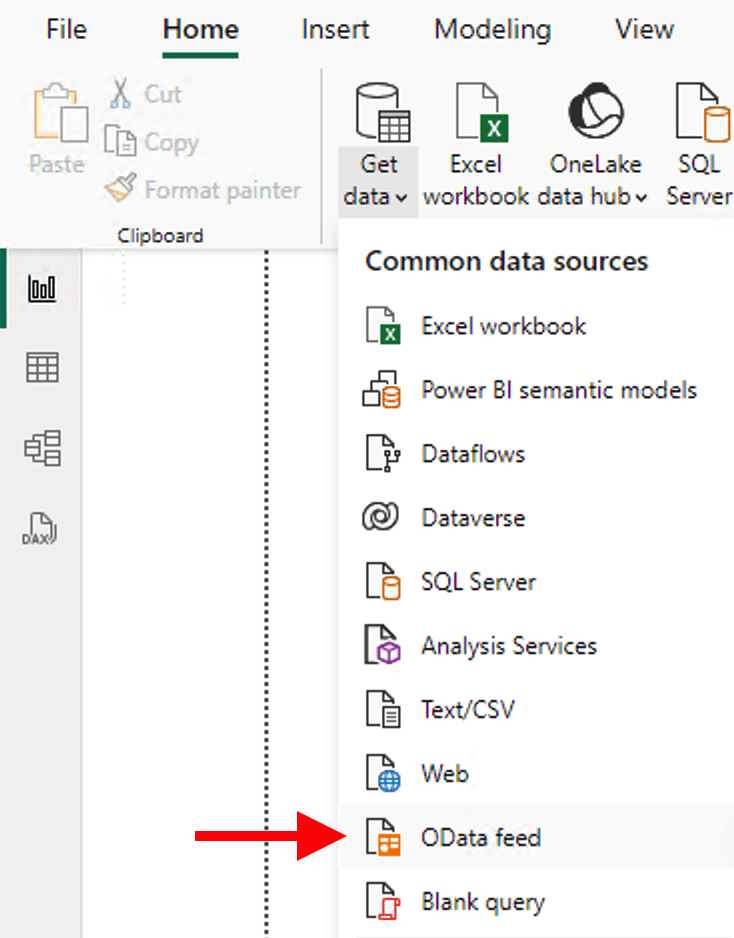The image size is (734, 938).
Task: Click the Dataverse swirl icon
Action: 380,516
